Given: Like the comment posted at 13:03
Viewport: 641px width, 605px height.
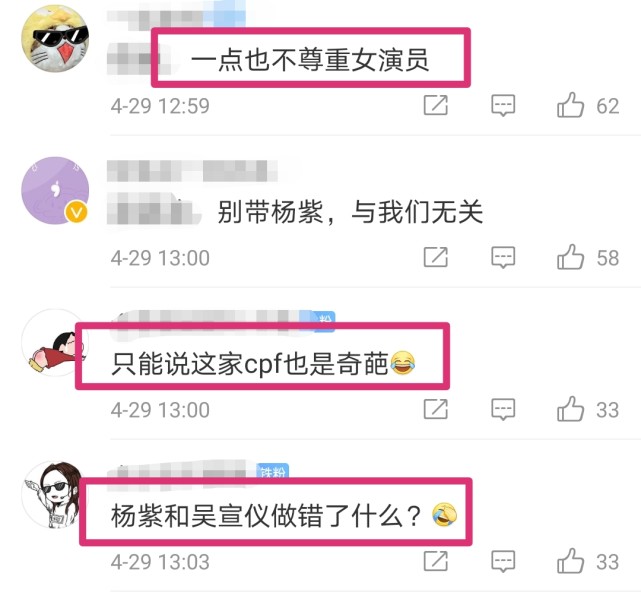Looking at the screenshot, I should pyautogui.click(x=570, y=561).
